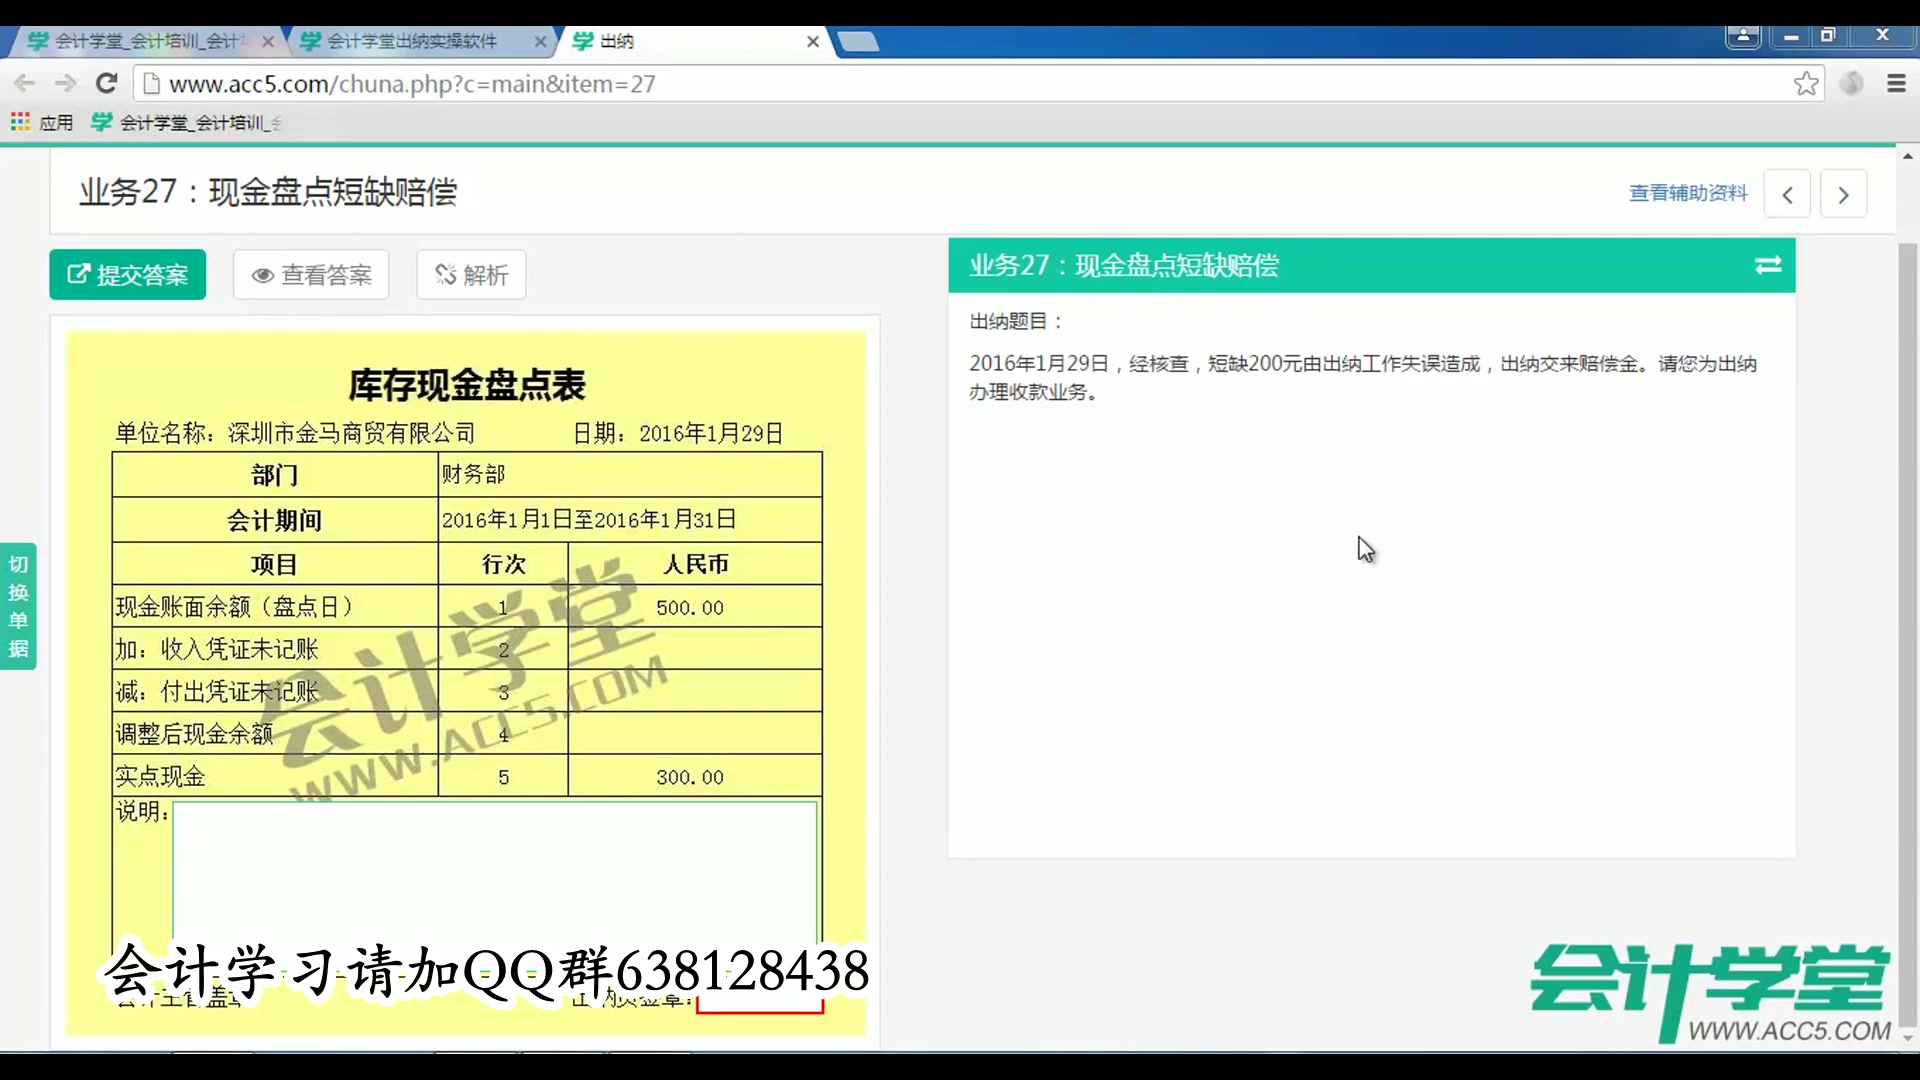This screenshot has width=1920, height=1080.
Task: Click the address bar URL
Action: pos(412,84)
